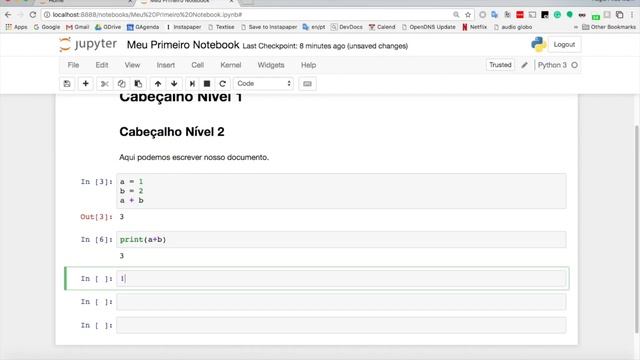Viewport: 640px width, 360px height.
Task: Click the text Aqui podemos escrever nosso documento
Action: [194, 157]
